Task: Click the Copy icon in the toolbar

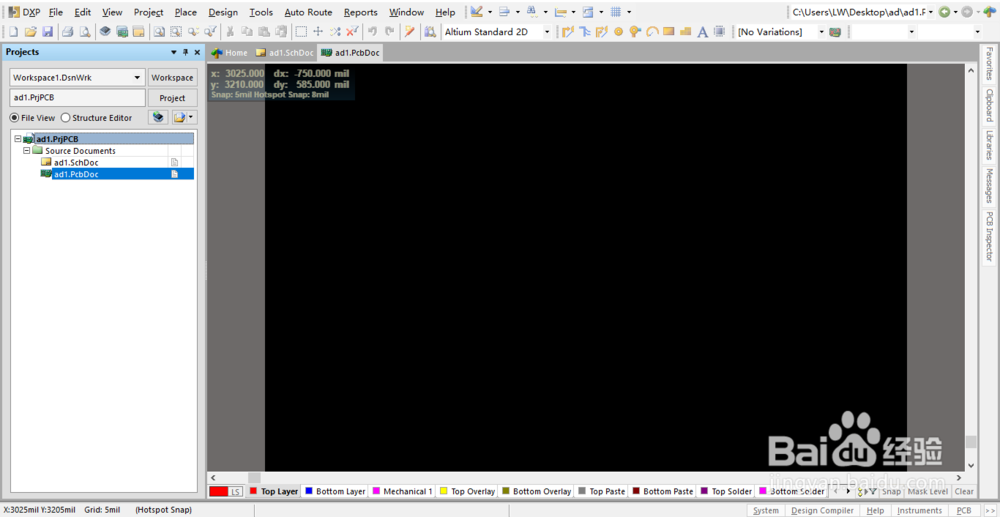Action: click(x=246, y=32)
